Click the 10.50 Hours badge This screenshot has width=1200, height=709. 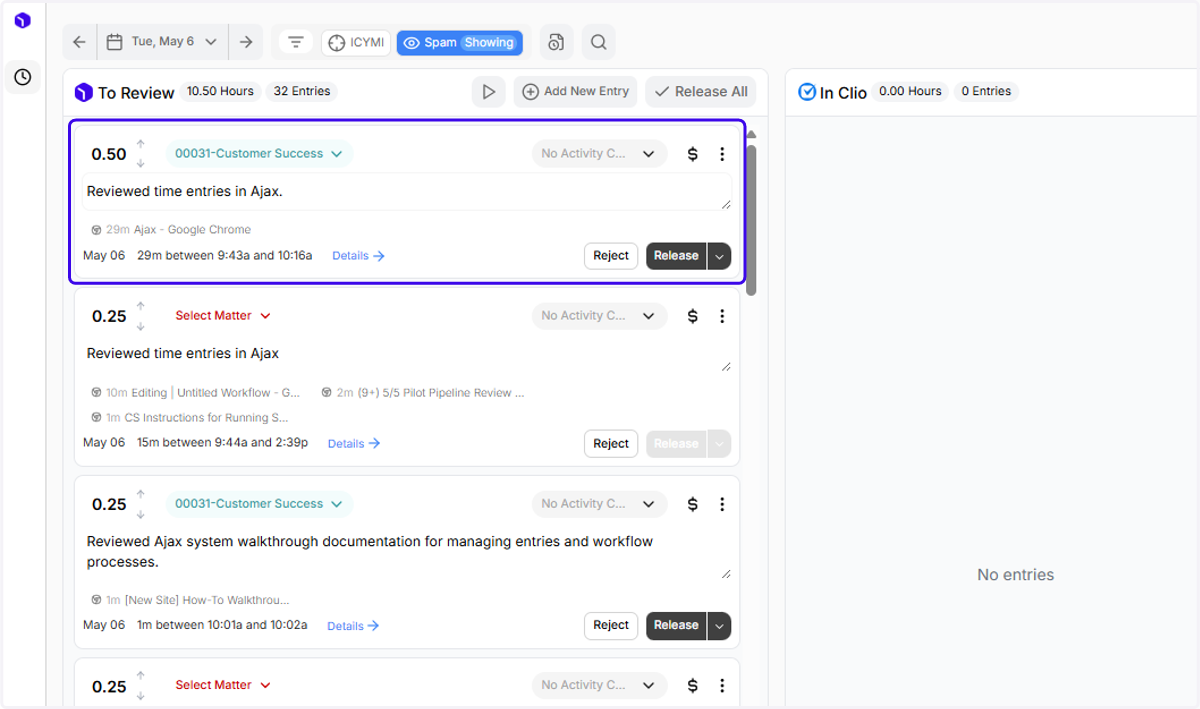[x=220, y=91]
